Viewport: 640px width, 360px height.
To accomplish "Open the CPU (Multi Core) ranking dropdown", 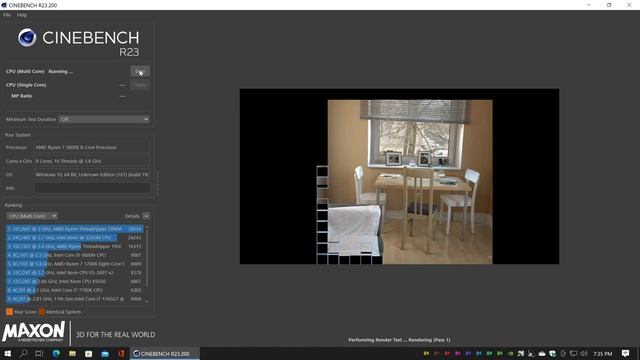I will pos(32,216).
